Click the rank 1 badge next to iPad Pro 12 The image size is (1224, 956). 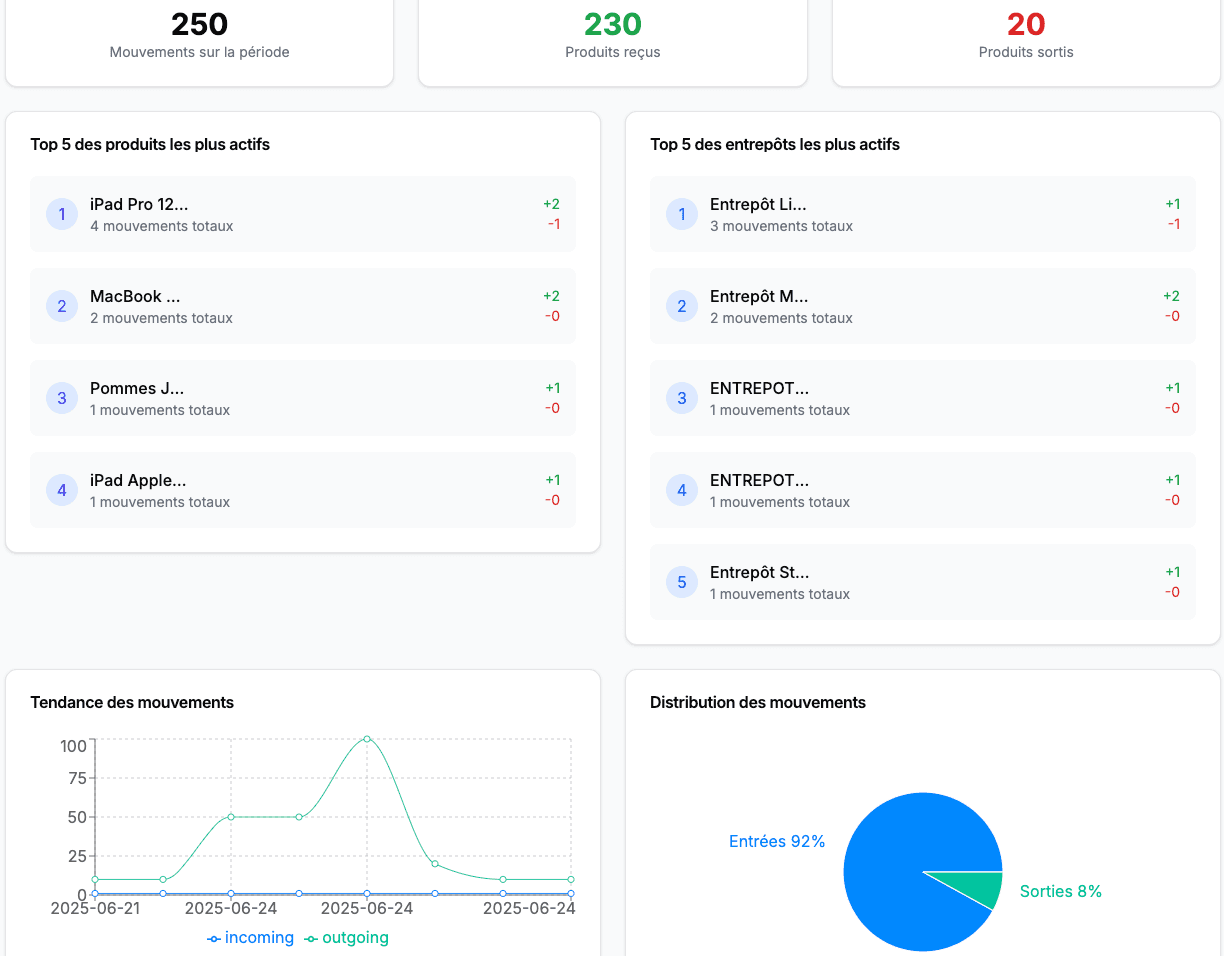tap(62, 214)
